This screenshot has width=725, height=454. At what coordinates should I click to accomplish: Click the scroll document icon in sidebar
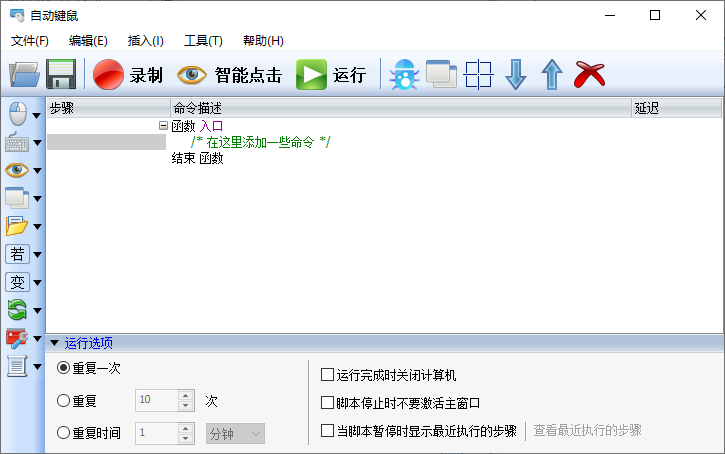coord(17,366)
